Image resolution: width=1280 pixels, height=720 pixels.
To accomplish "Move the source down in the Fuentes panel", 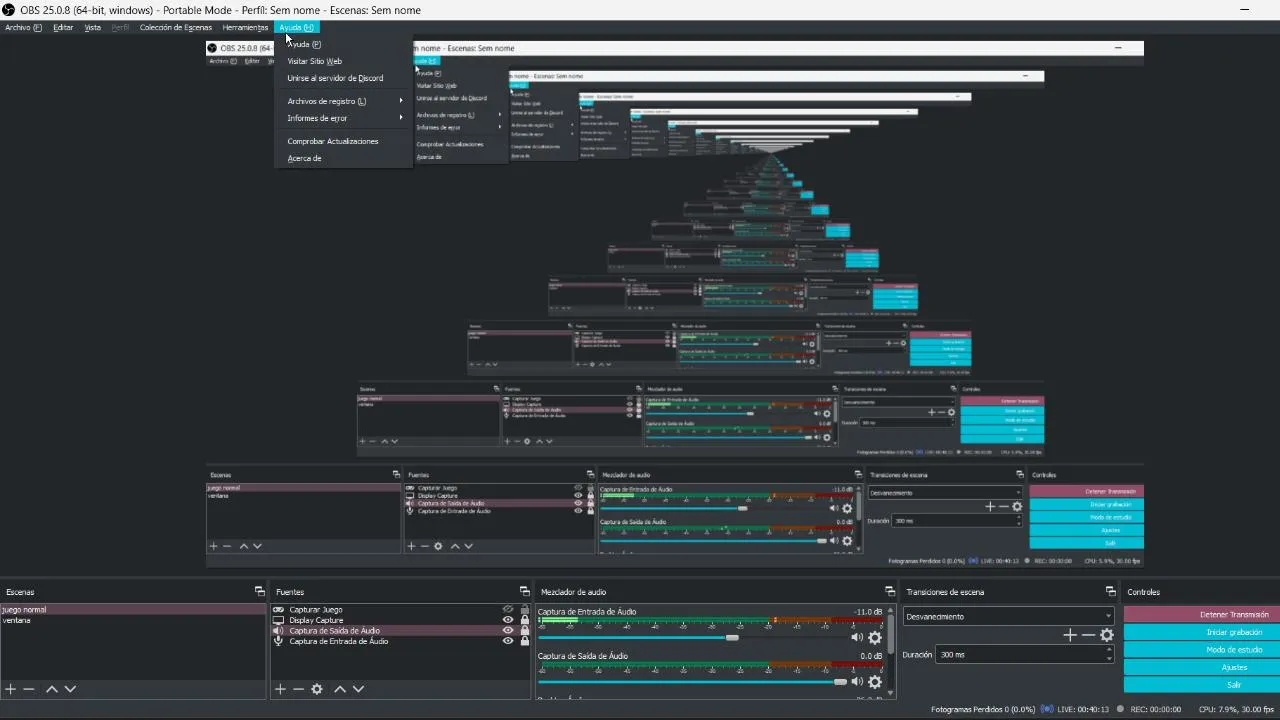I will pyautogui.click(x=358, y=689).
